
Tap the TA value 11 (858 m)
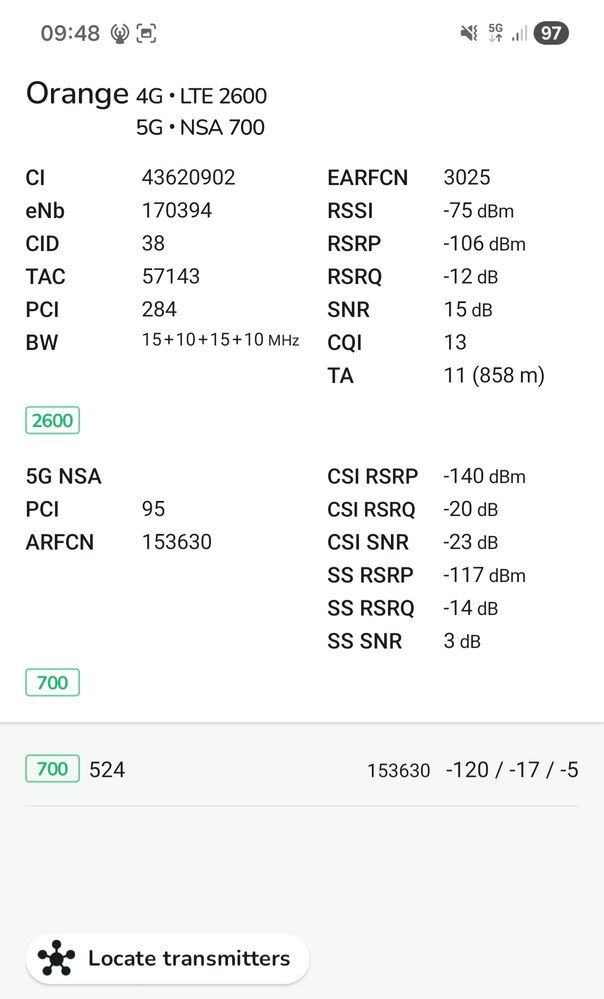pyautogui.click(x=494, y=376)
